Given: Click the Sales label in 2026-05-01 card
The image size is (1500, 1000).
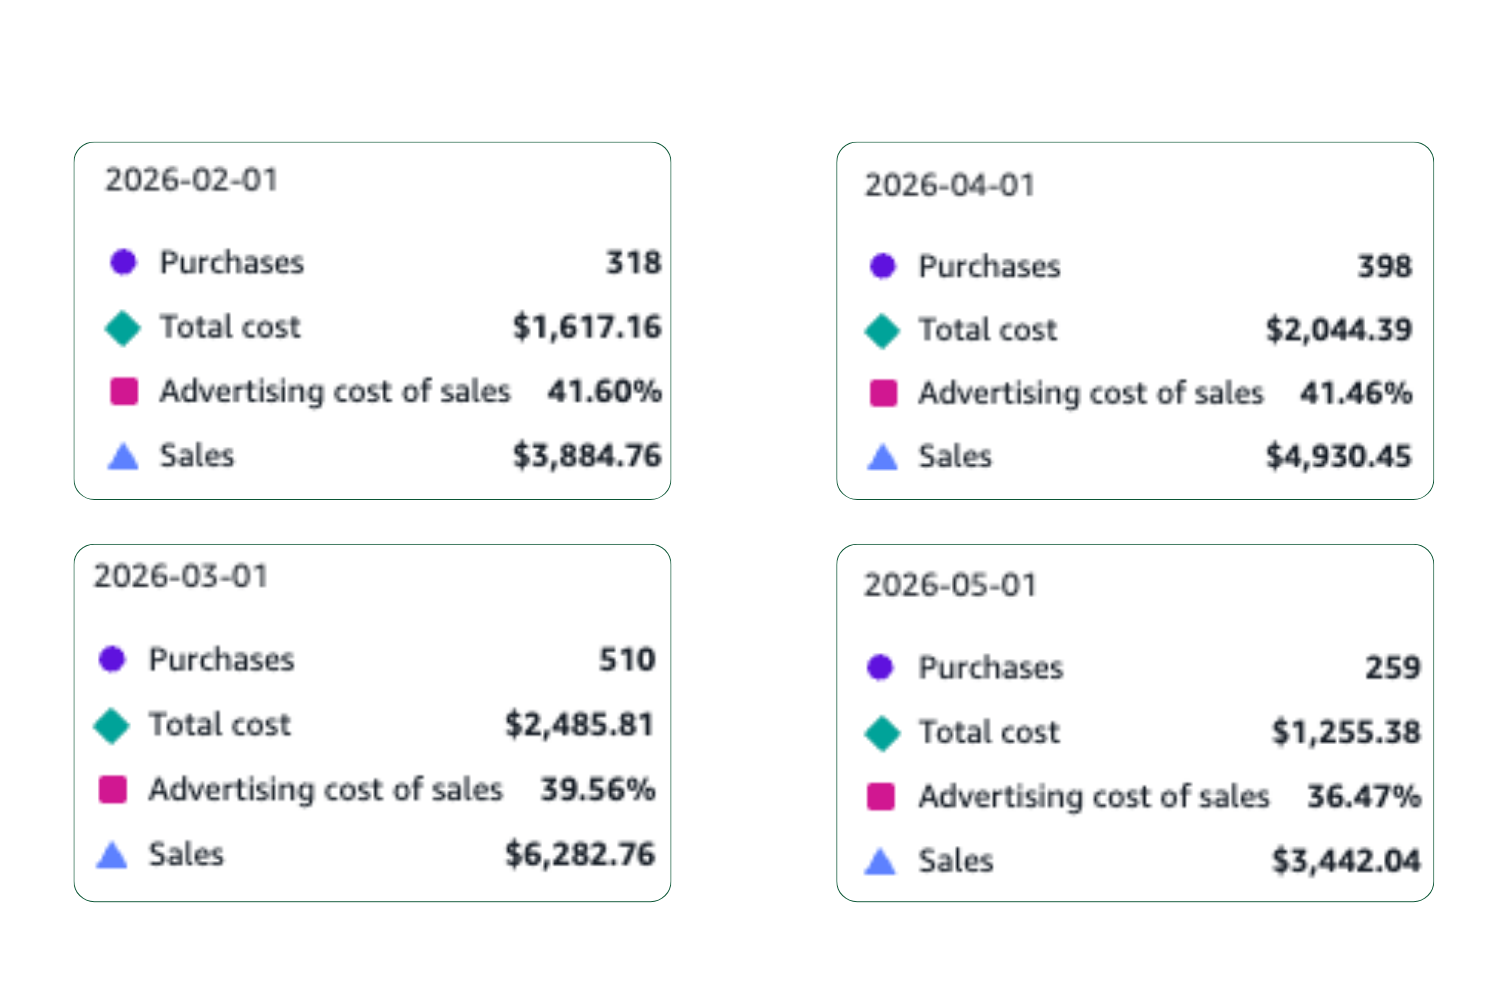Looking at the screenshot, I should 957,861.
